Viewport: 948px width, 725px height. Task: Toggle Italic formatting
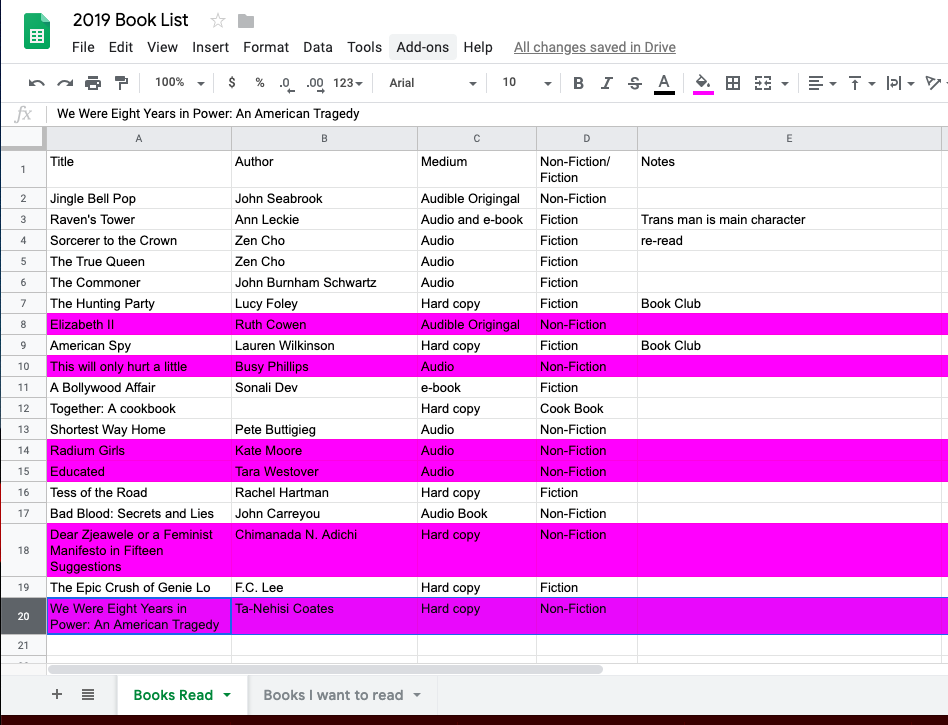click(x=606, y=83)
